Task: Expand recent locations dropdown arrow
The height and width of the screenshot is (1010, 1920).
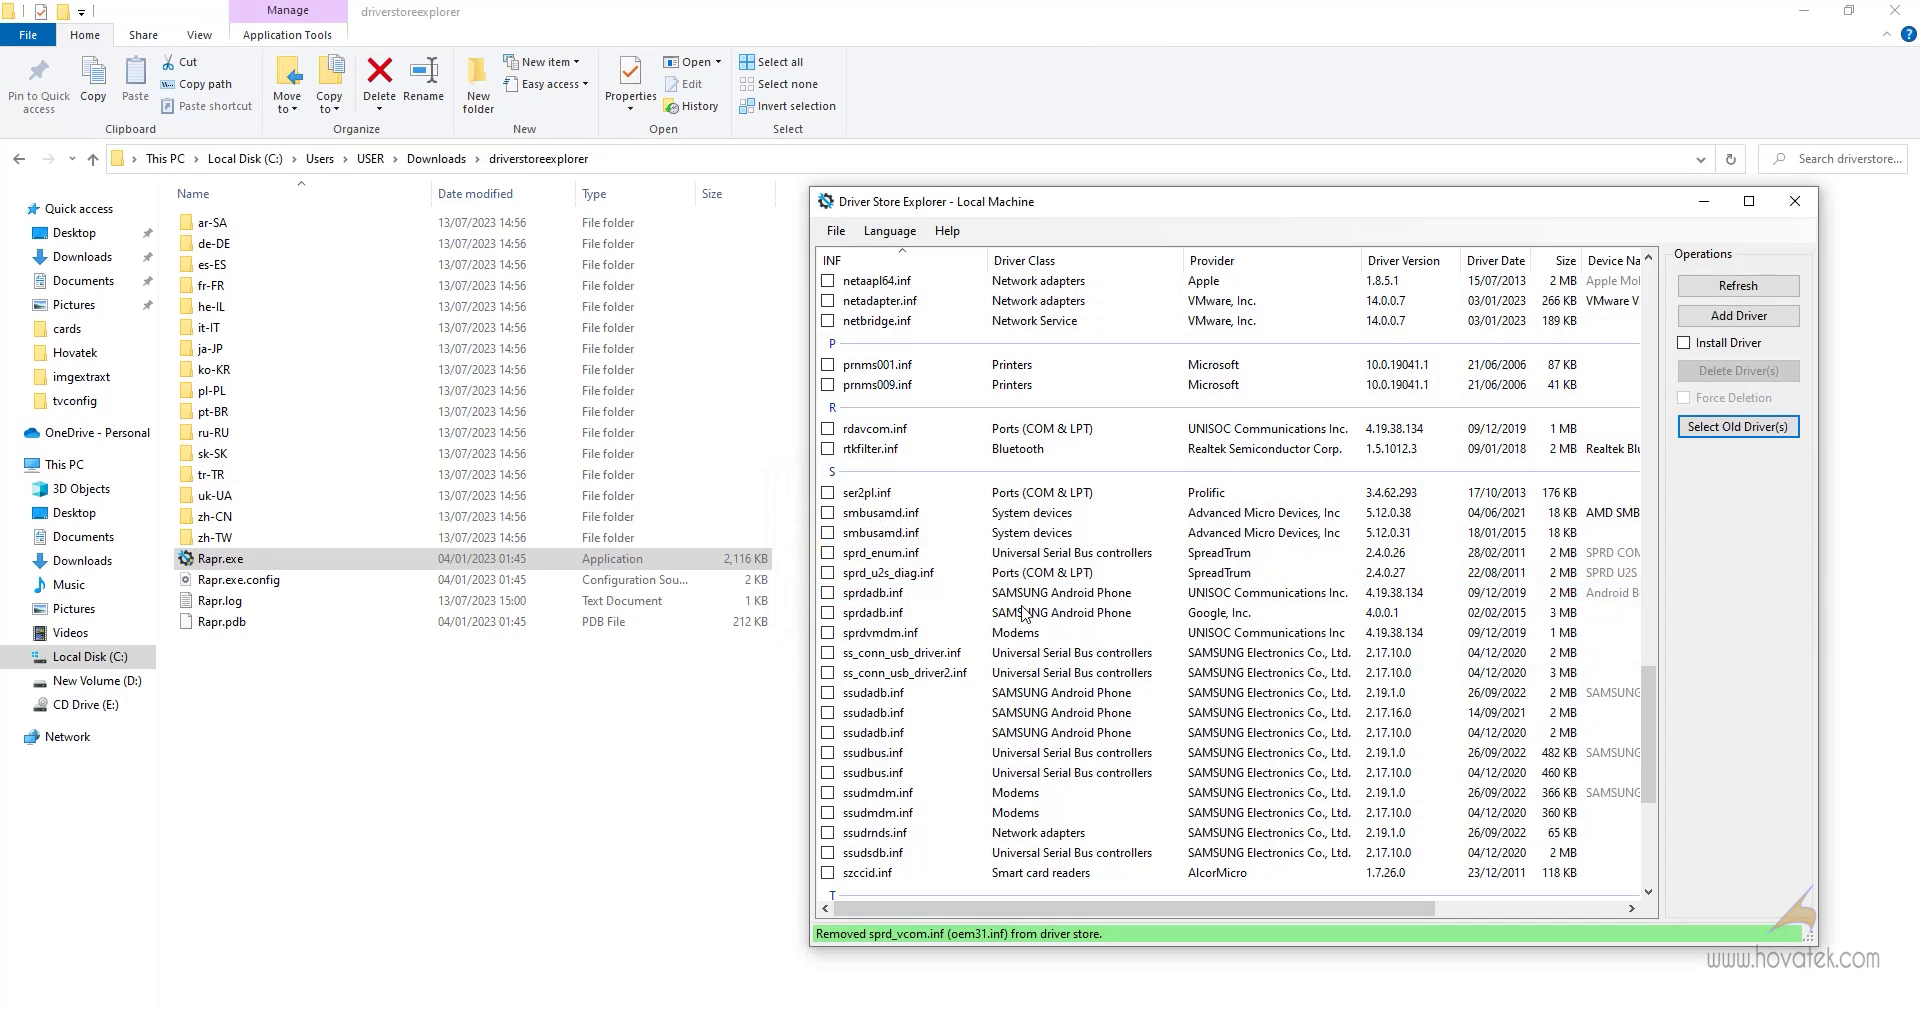Action: [x=72, y=159]
